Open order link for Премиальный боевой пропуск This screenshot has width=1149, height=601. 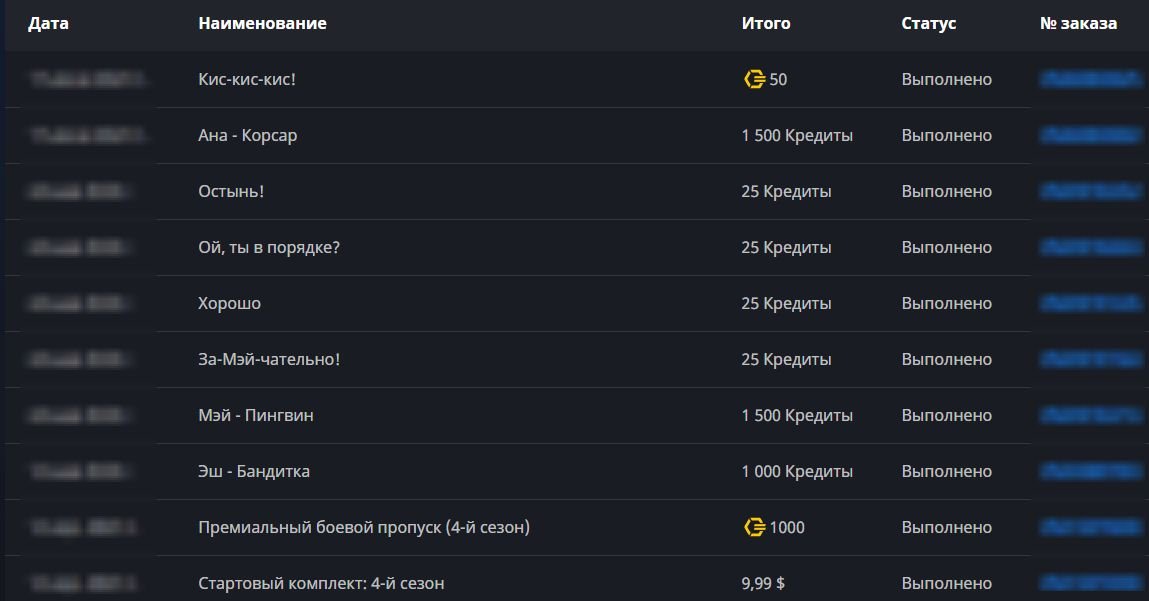[x=1090, y=527]
